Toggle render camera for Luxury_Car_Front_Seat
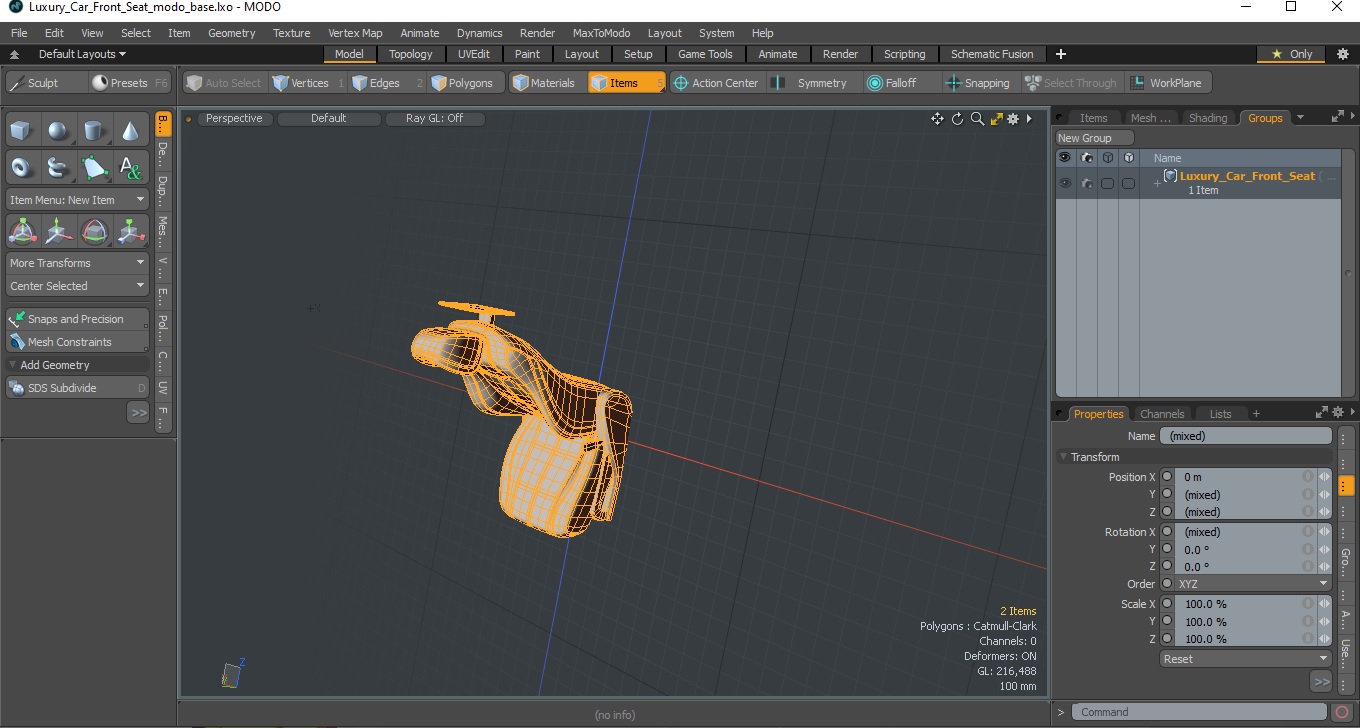This screenshot has width=1360, height=728. point(1086,183)
